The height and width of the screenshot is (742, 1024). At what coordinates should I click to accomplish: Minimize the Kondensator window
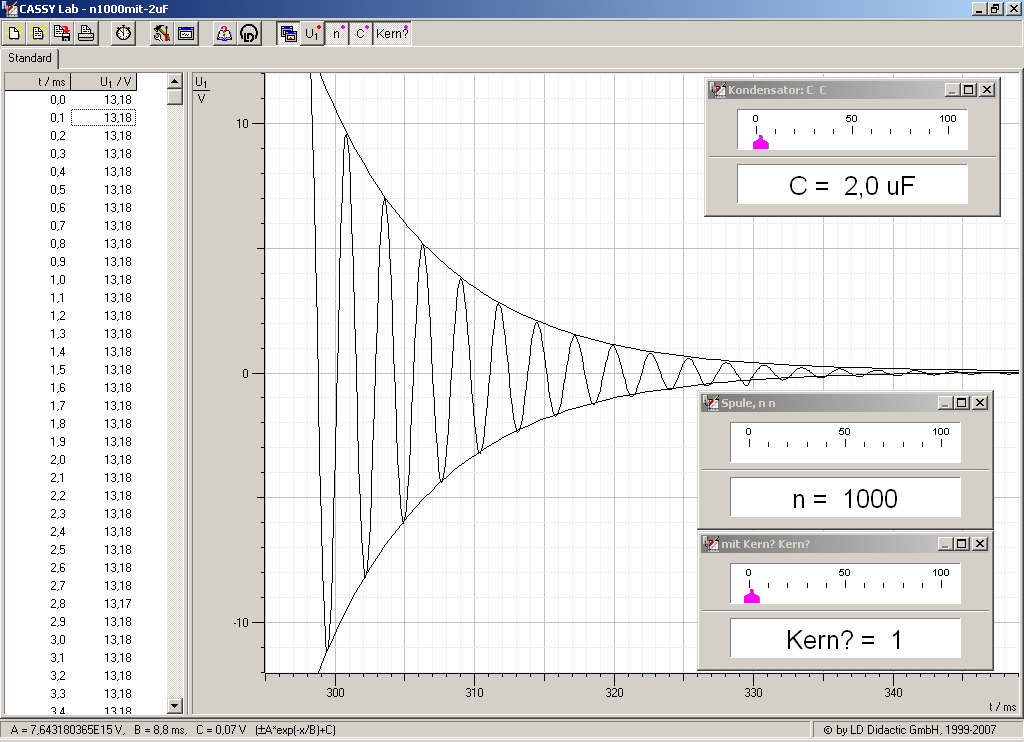pos(952,90)
